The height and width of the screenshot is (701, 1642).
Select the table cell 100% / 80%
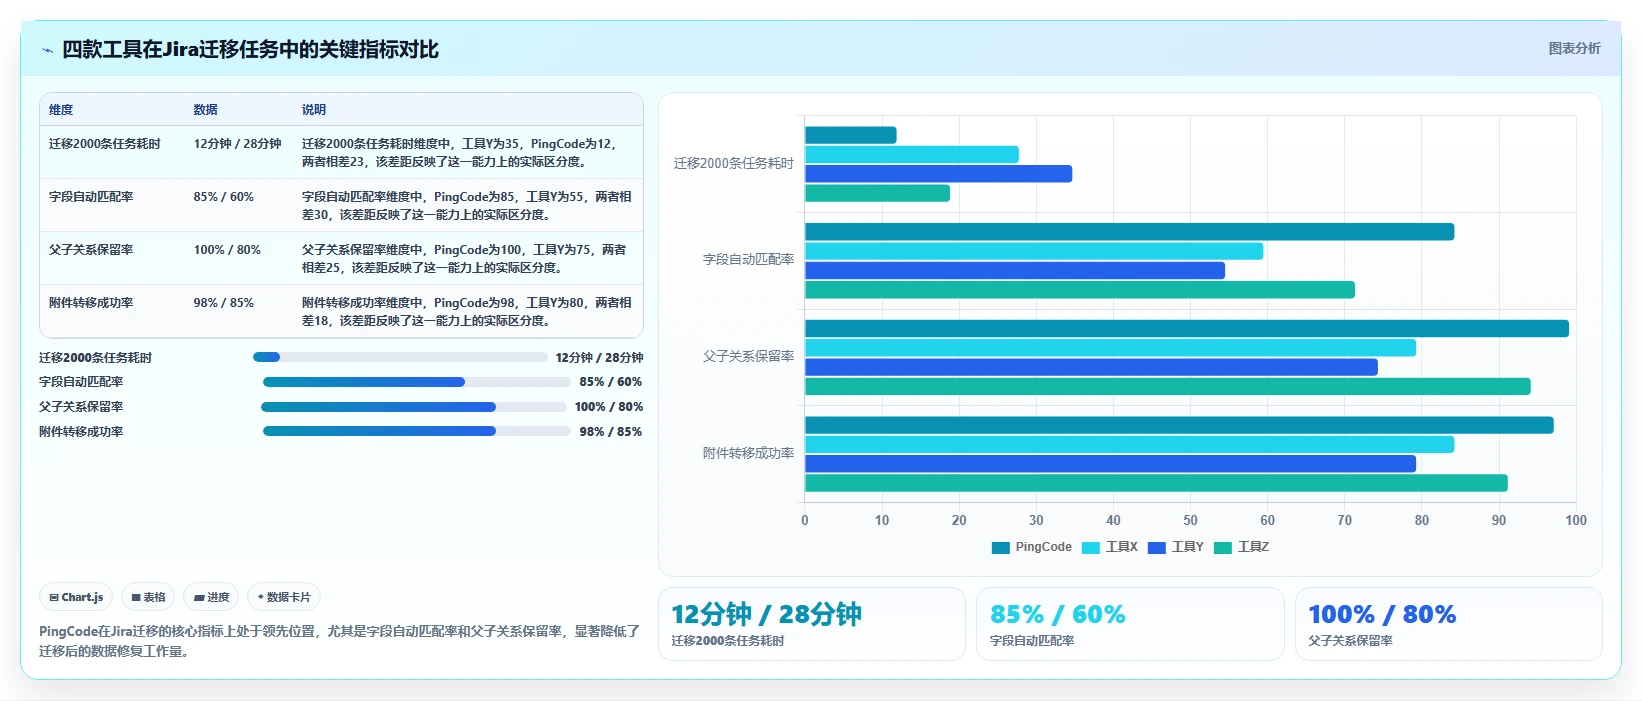tap(227, 250)
